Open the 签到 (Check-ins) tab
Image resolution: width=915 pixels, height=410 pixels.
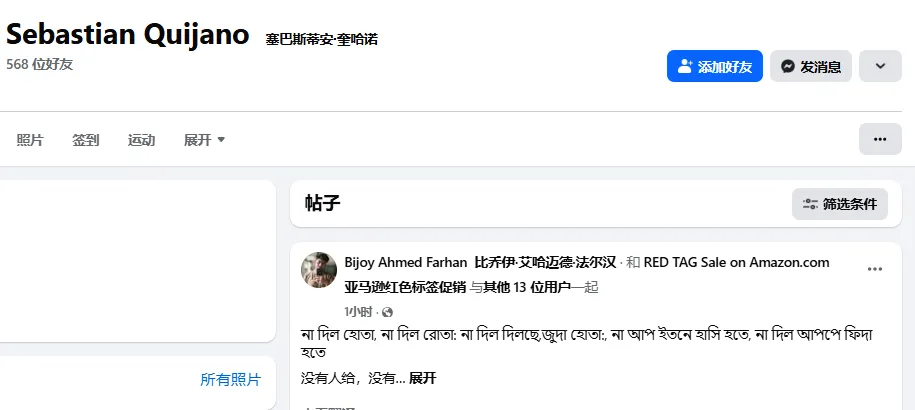(x=86, y=140)
